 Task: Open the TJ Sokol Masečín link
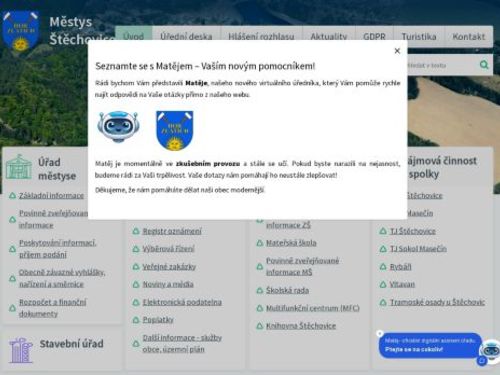pyautogui.click(x=418, y=249)
